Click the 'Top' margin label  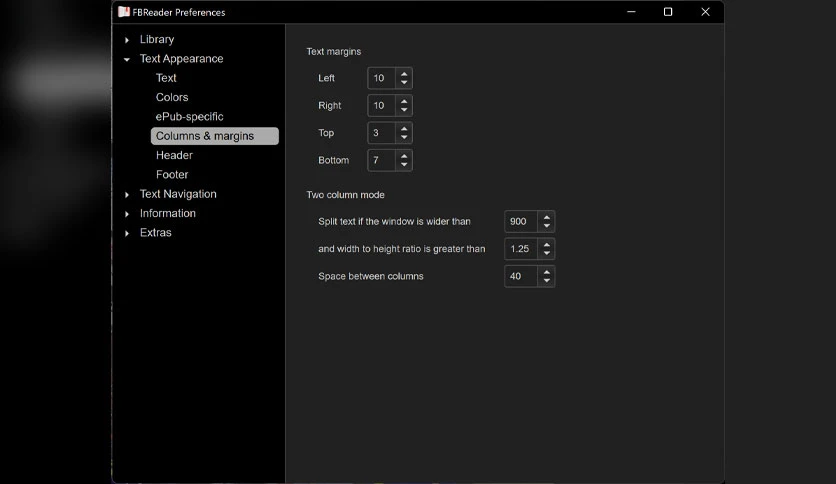326,133
